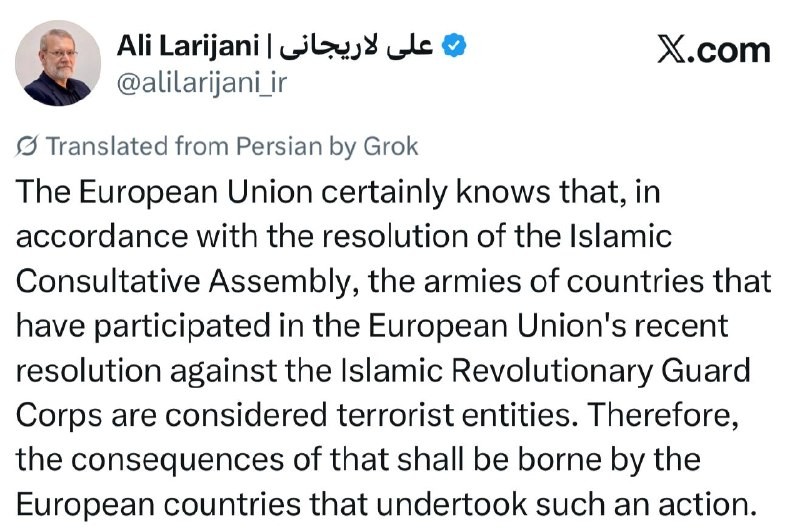This screenshot has width=800, height=532.
Task: Click the X logo glyph
Action: (x=672, y=50)
